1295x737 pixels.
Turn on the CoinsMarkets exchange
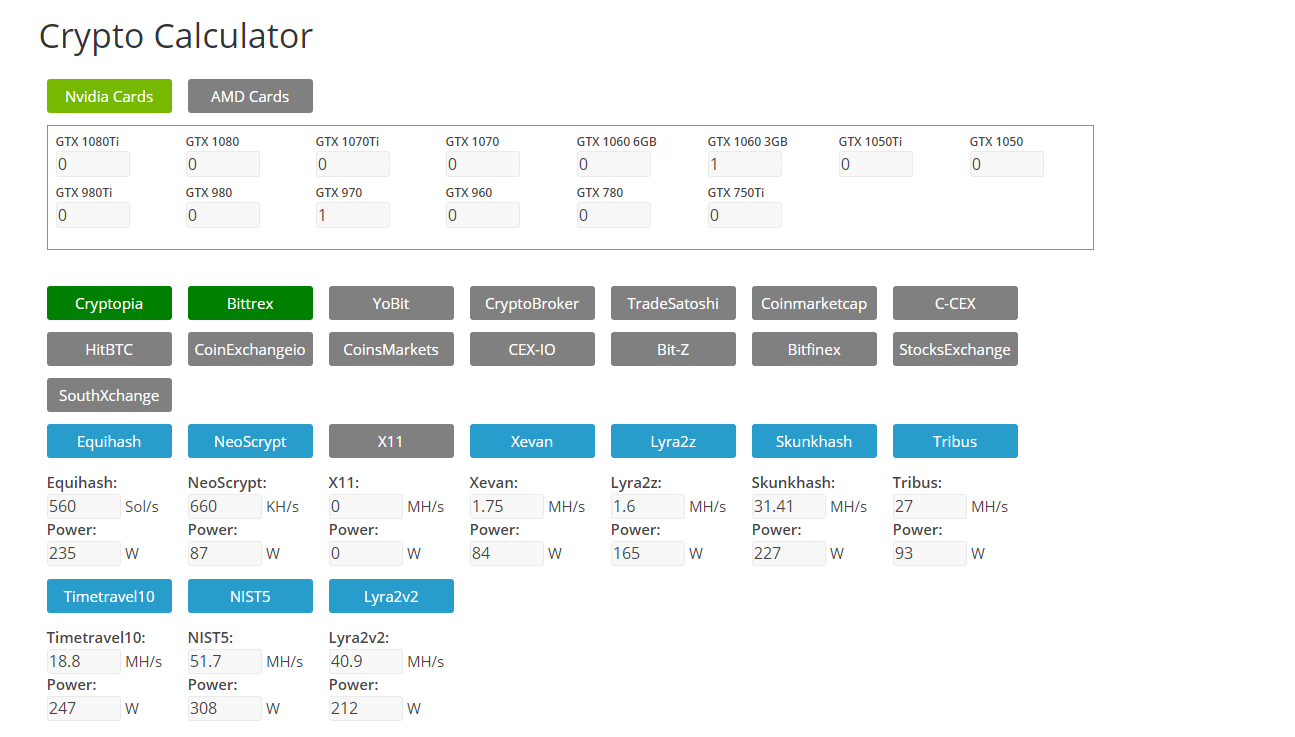[x=391, y=349]
